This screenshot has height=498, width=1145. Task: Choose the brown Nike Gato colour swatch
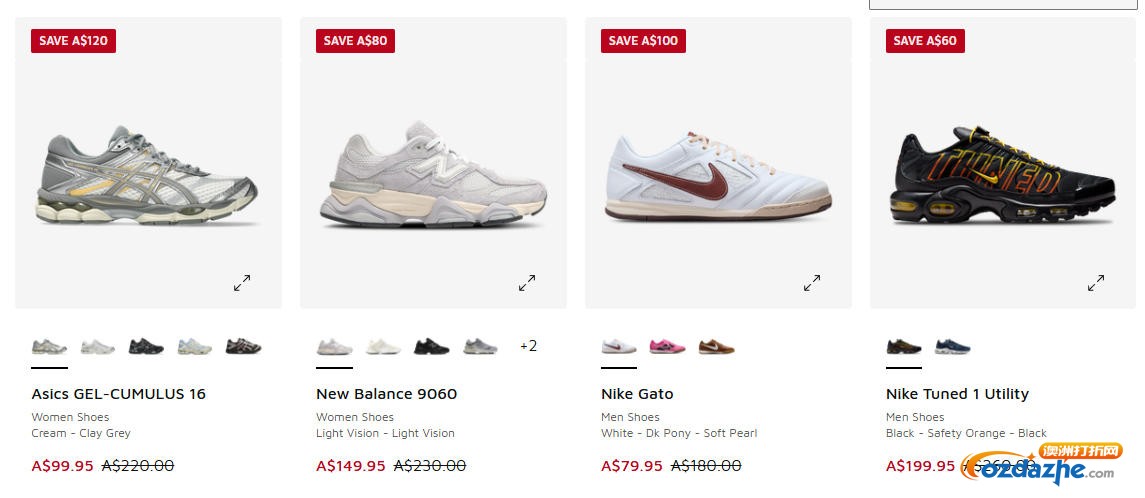coord(716,346)
